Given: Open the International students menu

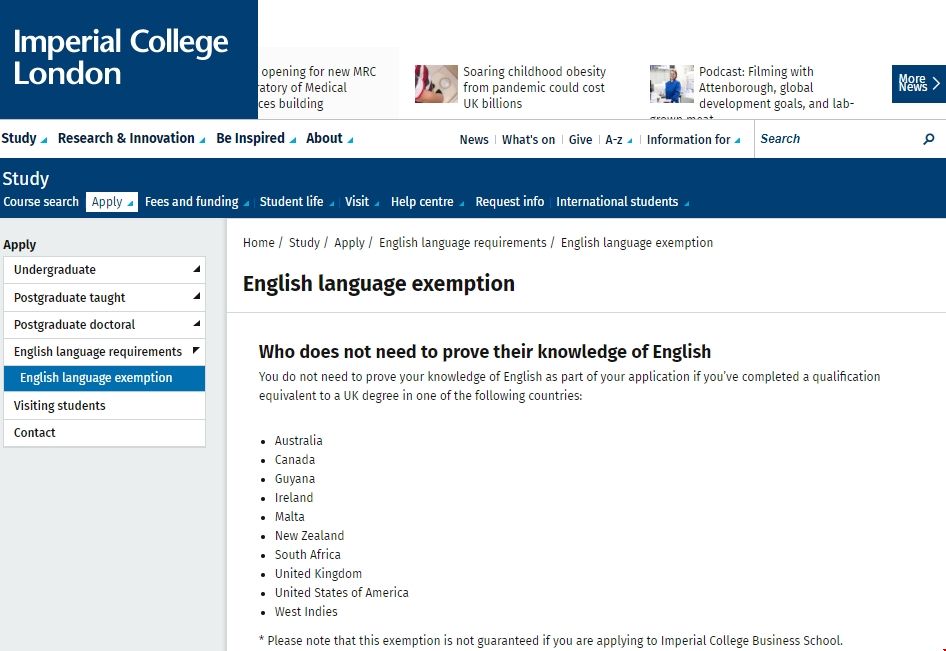Looking at the screenshot, I should coord(622,202).
